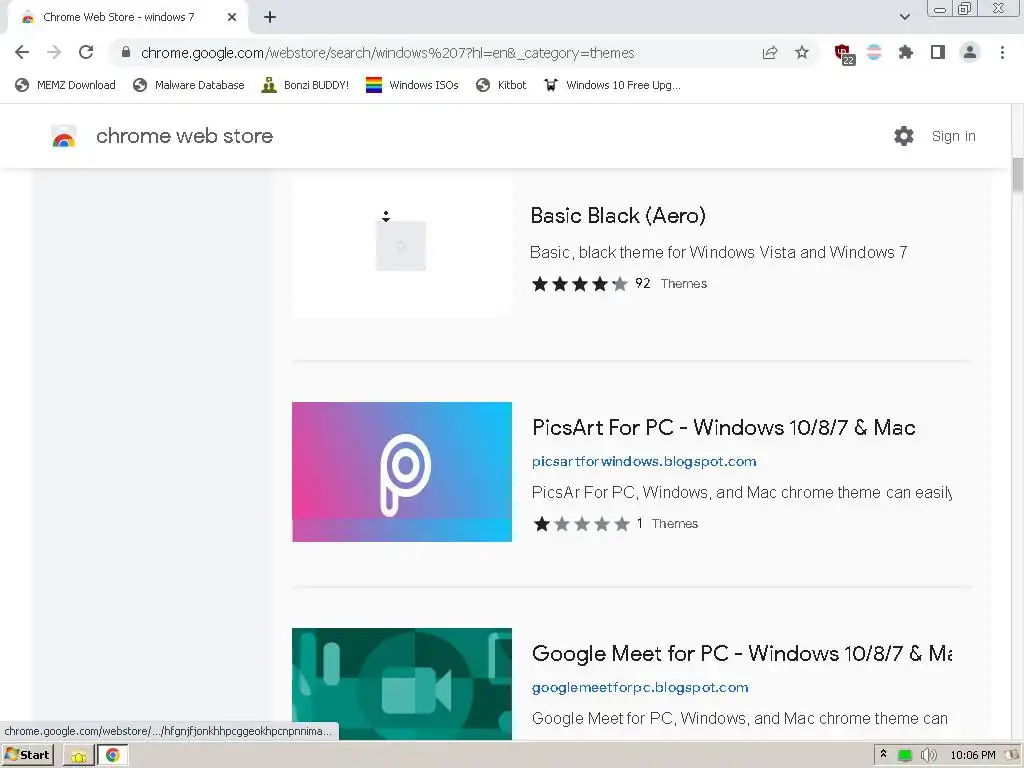Click the forward navigation arrow
This screenshot has height=768, width=1024.
pos(54,52)
